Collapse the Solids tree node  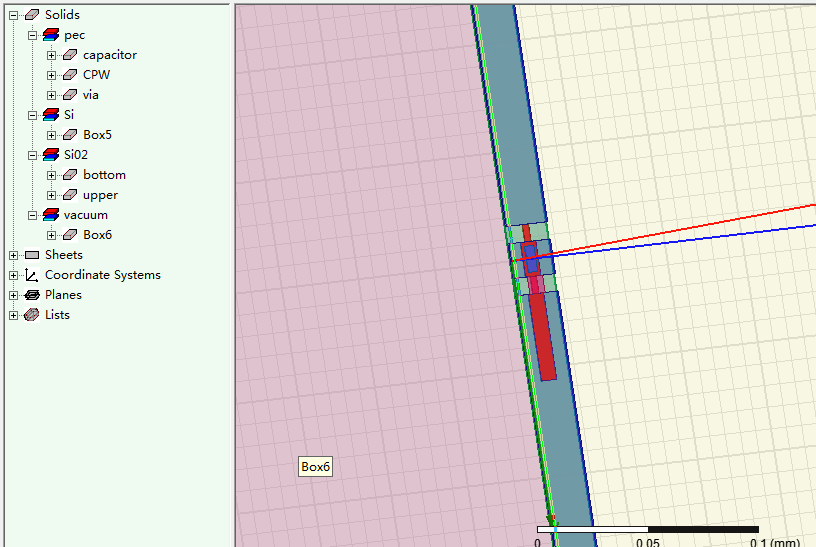pos(14,16)
